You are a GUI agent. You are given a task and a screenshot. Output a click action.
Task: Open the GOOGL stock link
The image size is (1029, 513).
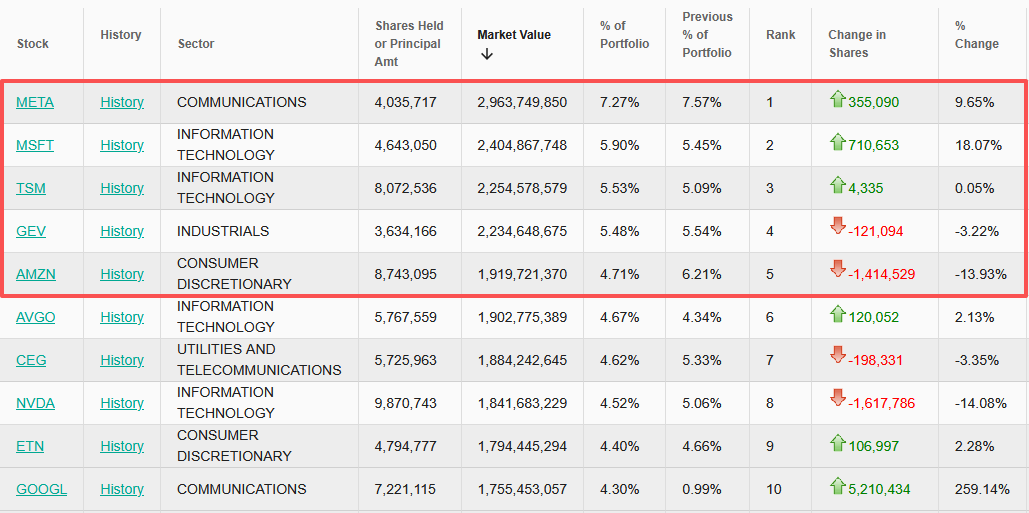41,489
